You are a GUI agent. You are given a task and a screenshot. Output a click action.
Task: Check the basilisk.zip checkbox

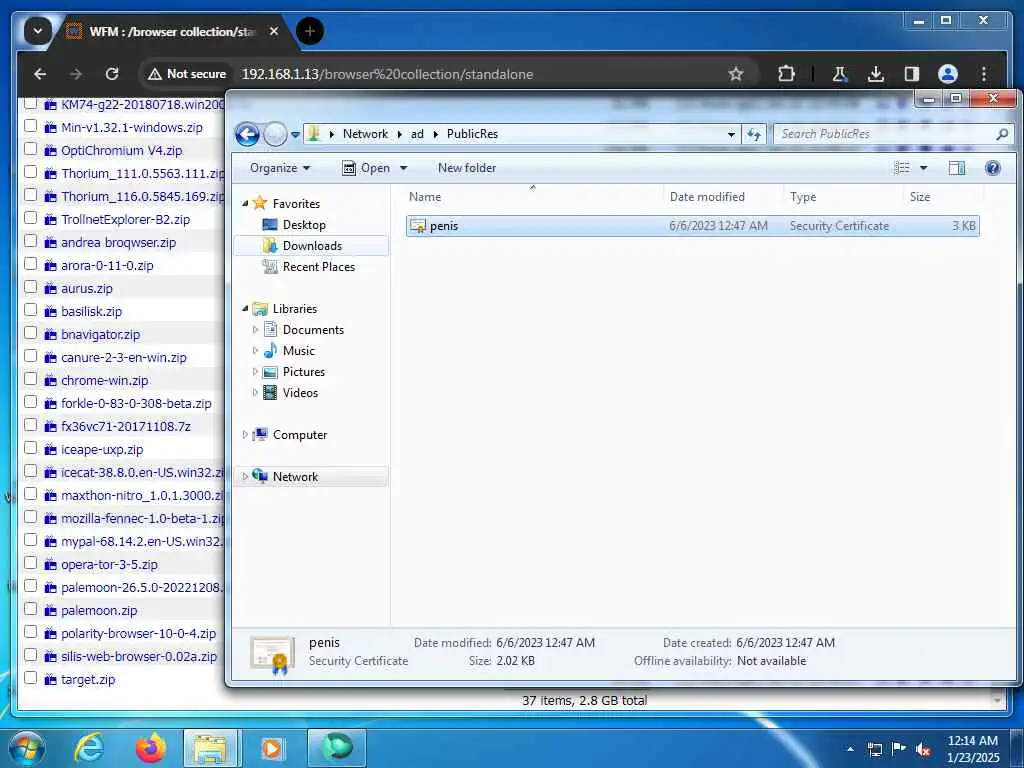[x=30, y=310]
